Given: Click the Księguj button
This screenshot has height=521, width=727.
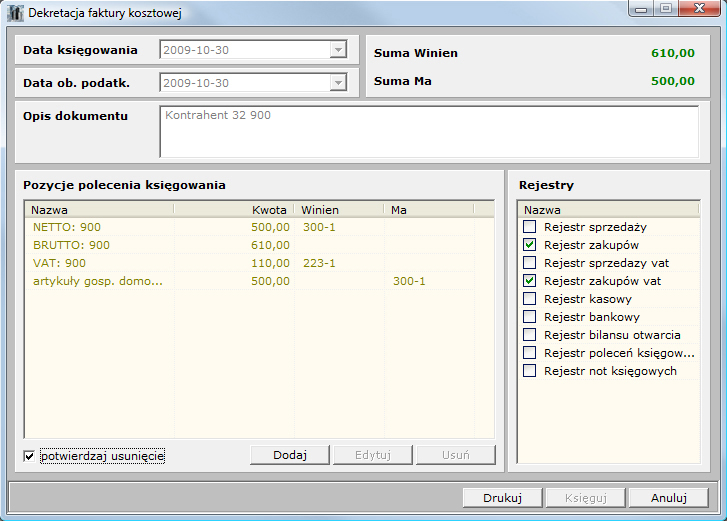Looking at the screenshot, I should pyautogui.click(x=586, y=498).
